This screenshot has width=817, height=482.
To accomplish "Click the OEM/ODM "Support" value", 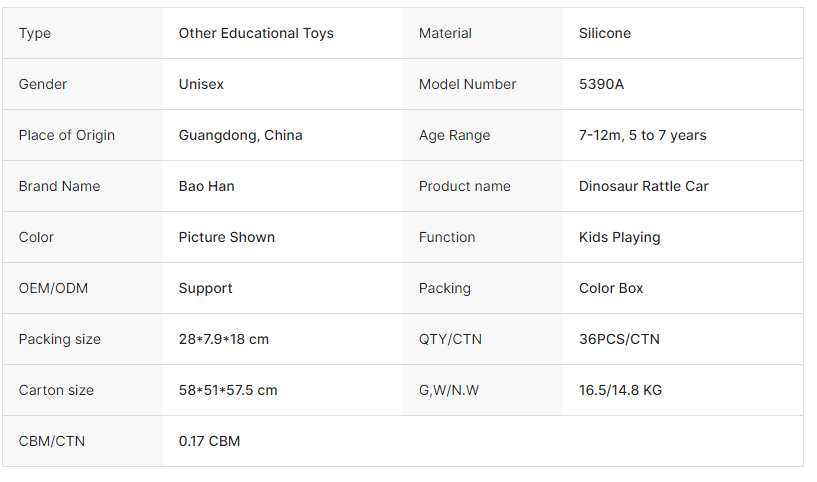I will point(205,288).
